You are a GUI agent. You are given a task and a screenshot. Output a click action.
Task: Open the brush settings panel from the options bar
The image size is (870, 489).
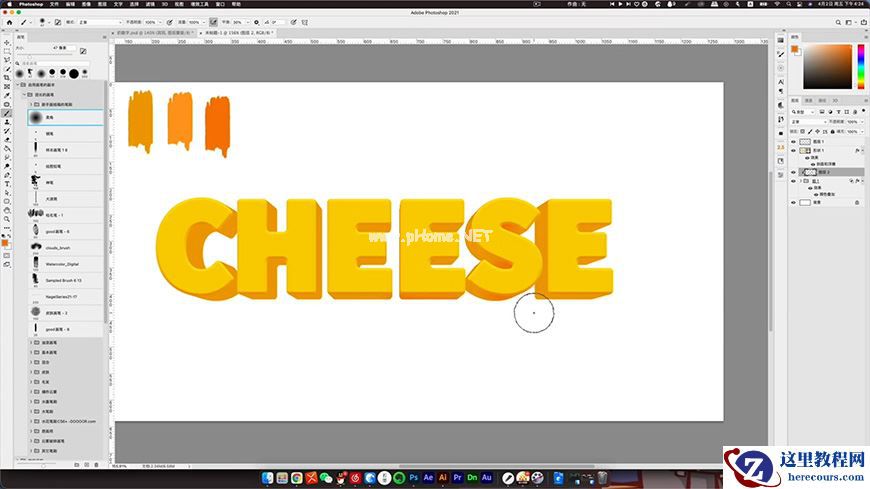[58, 22]
